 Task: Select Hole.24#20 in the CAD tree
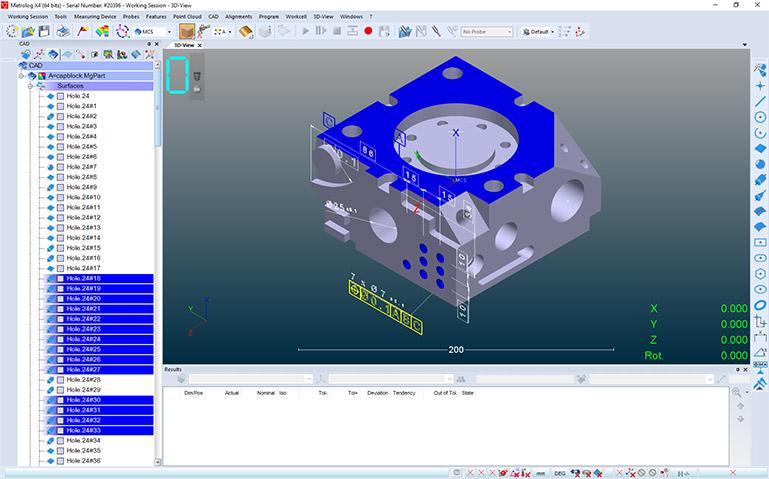tap(83, 299)
